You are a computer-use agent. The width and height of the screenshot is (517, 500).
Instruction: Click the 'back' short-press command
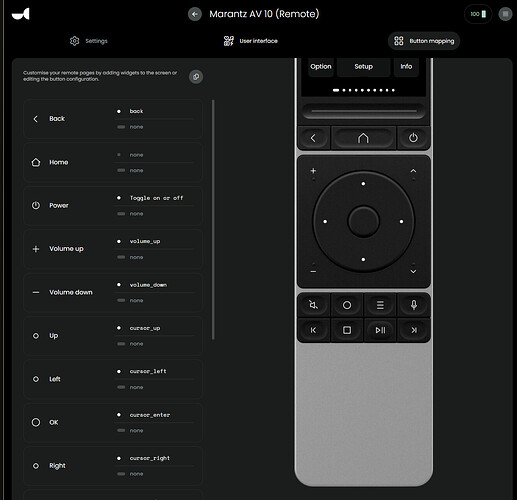click(136, 111)
